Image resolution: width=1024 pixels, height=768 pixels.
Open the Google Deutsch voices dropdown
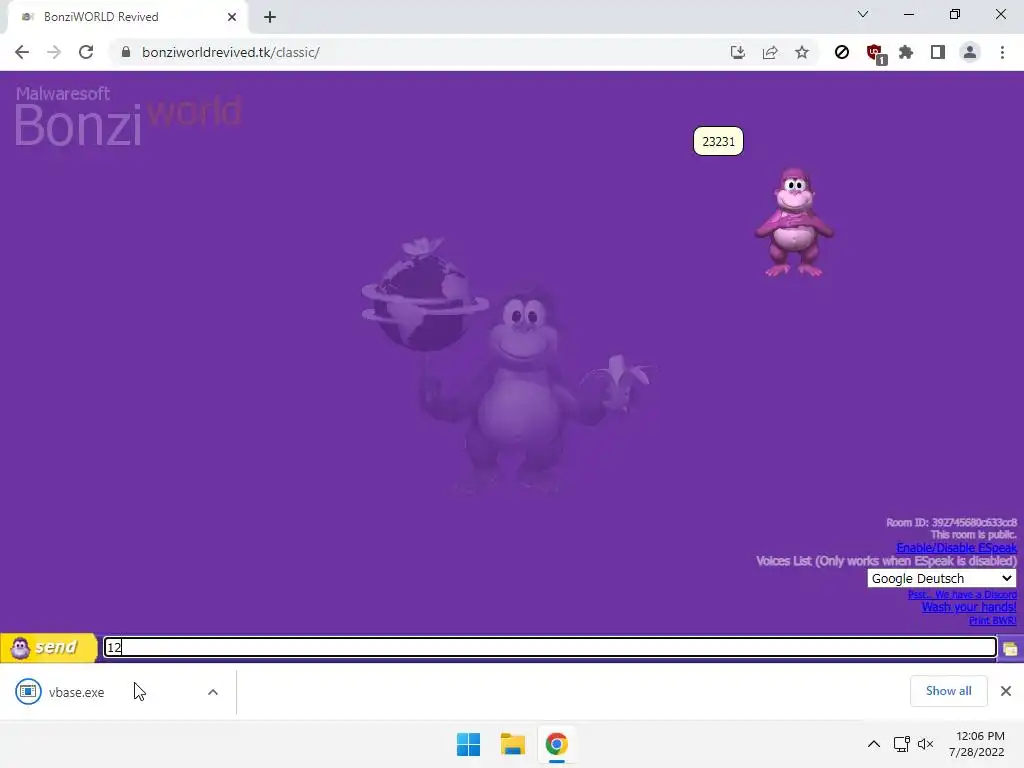pos(942,579)
